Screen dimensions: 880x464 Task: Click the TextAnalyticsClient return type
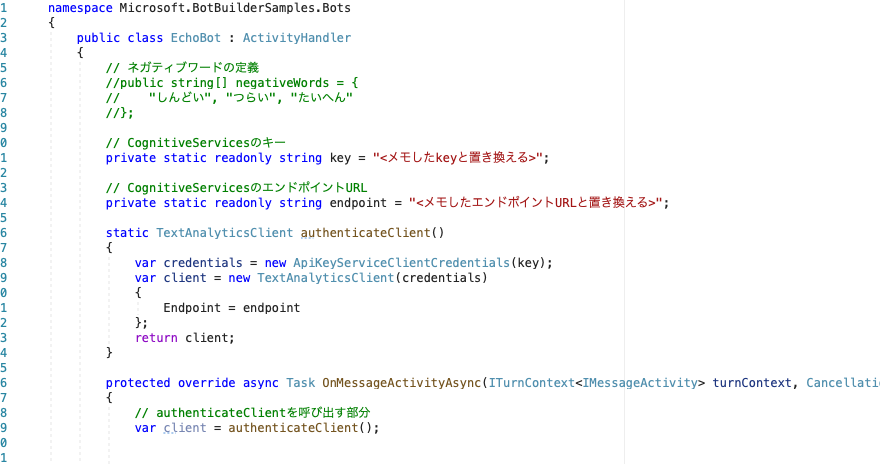[224, 233]
